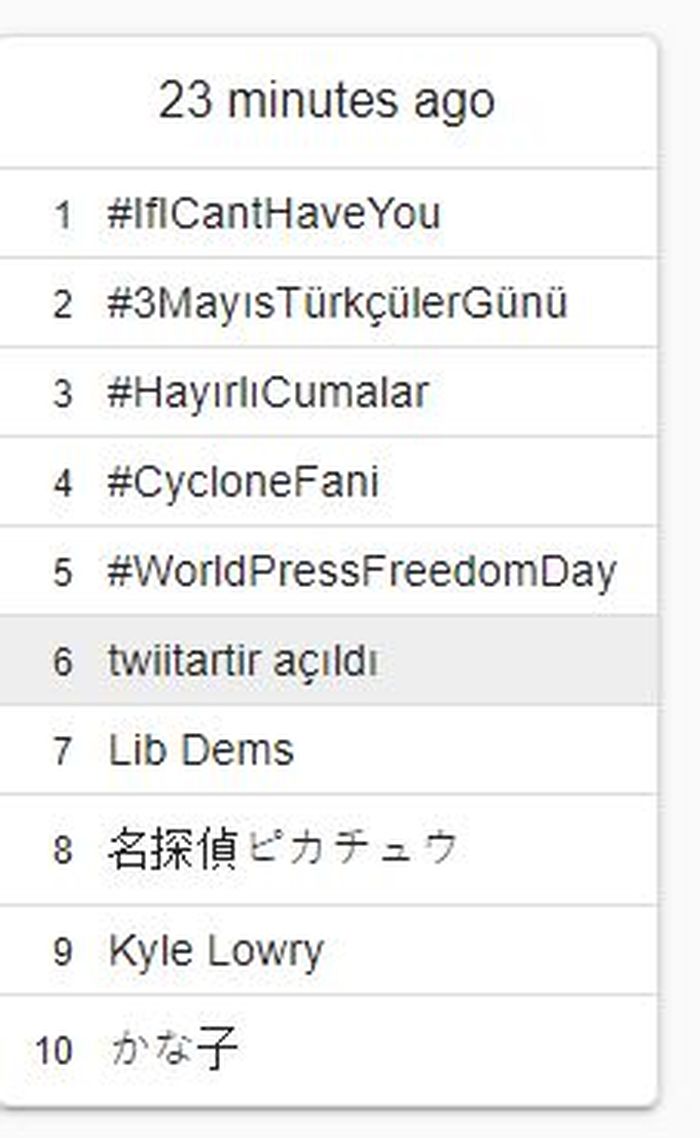Screen dimensions: 700x1138
Task: Click rank number 1 in the list
Action: click(64, 212)
